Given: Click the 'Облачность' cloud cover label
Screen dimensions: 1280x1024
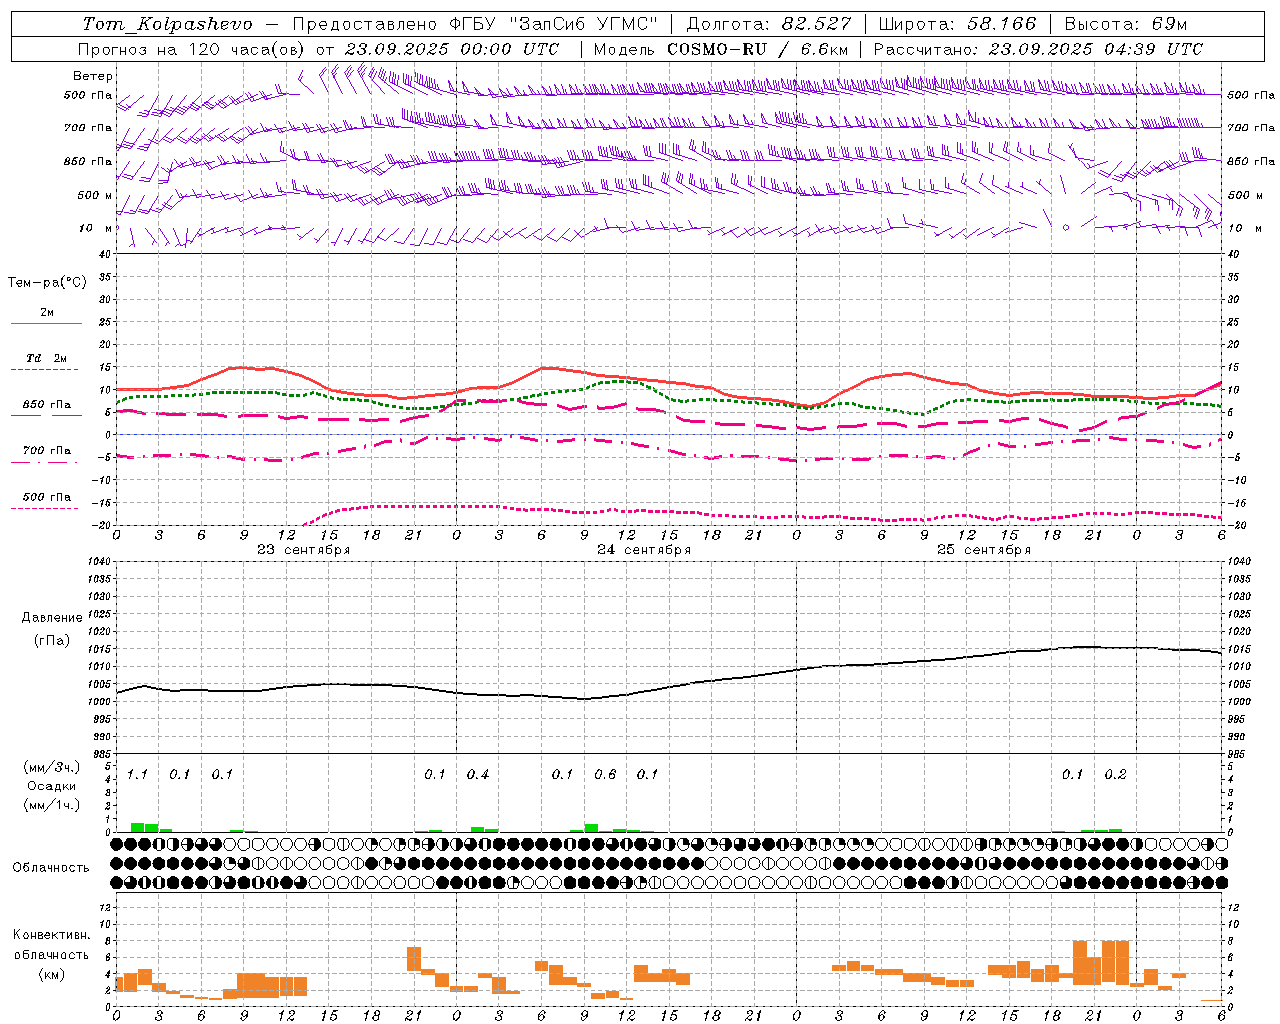Looking at the screenshot, I should click(51, 868).
